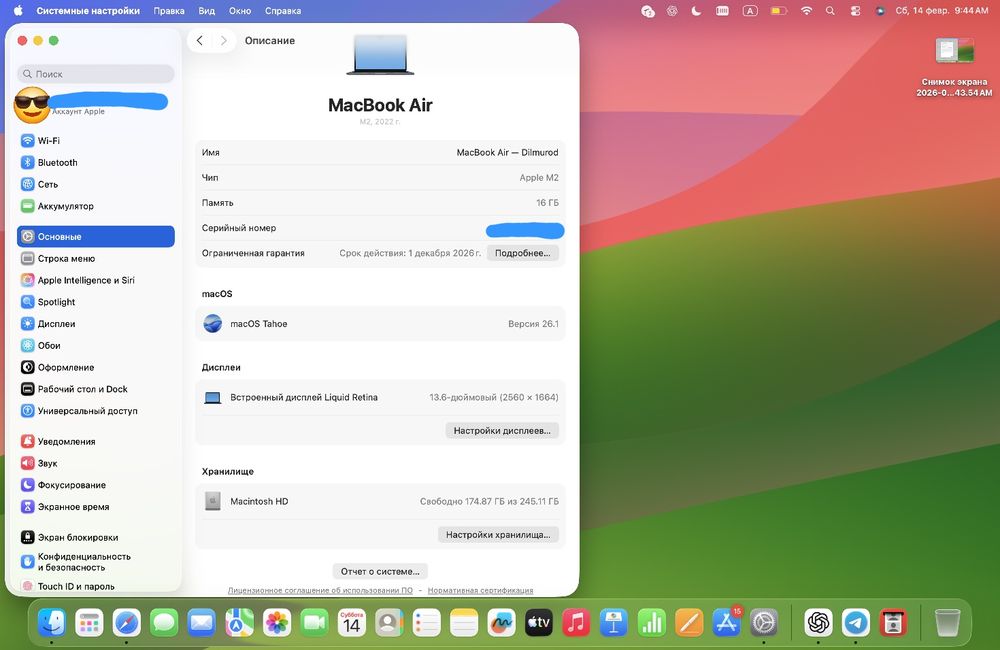
Task: Click the MacBook Air — Dilmurod name value
Action: (x=507, y=152)
